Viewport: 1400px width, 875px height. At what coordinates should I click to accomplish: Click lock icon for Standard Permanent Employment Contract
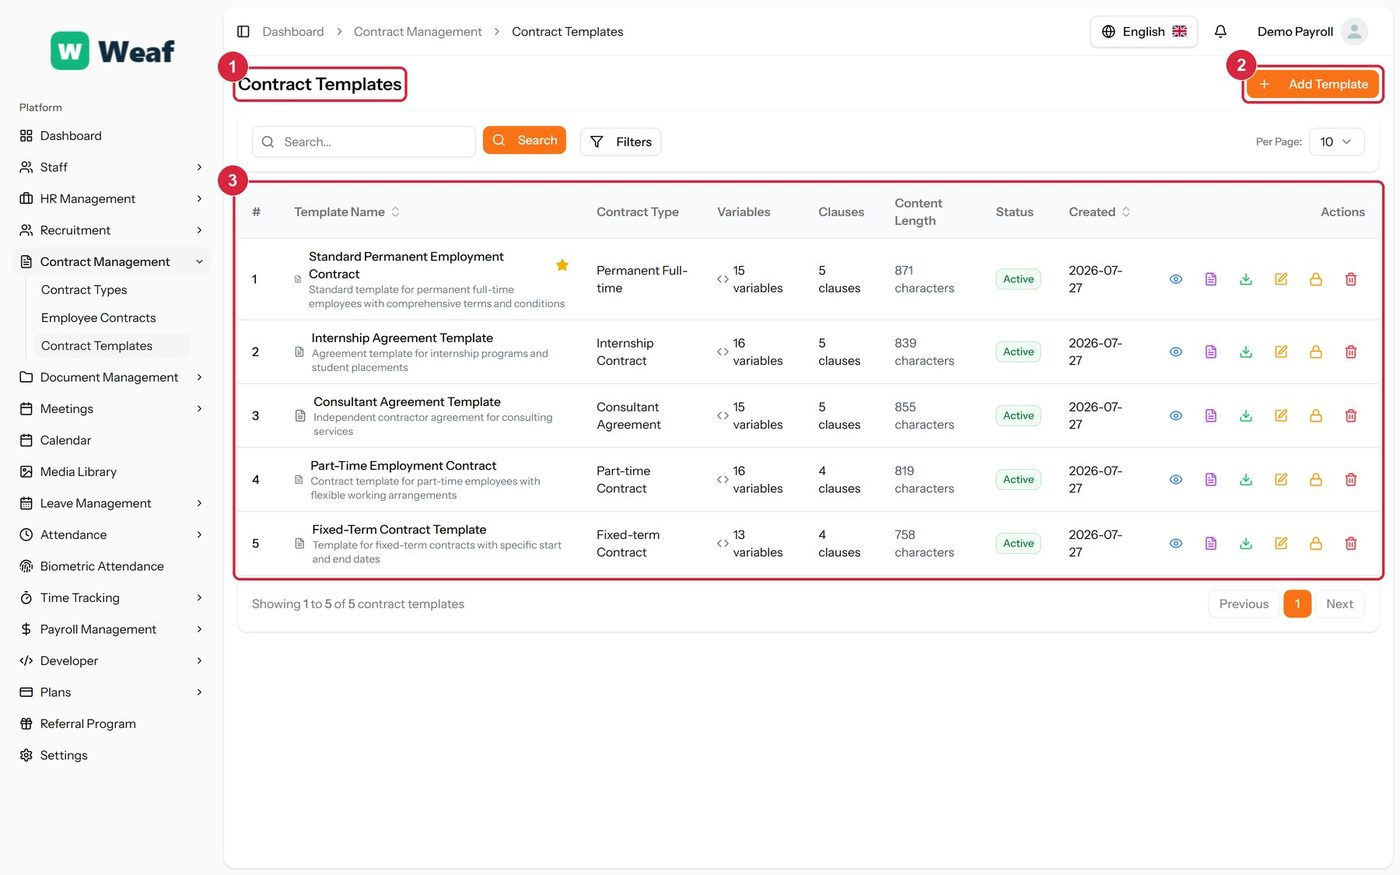coord(1316,279)
